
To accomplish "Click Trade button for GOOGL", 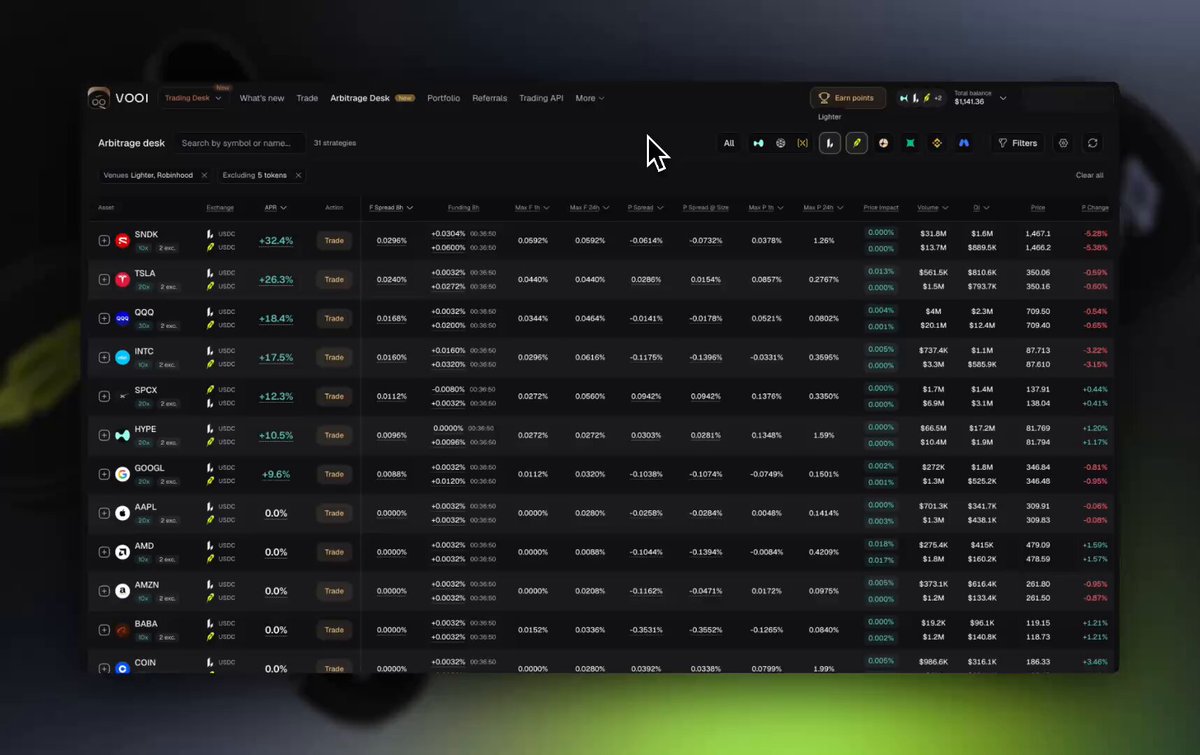I will [x=334, y=474].
